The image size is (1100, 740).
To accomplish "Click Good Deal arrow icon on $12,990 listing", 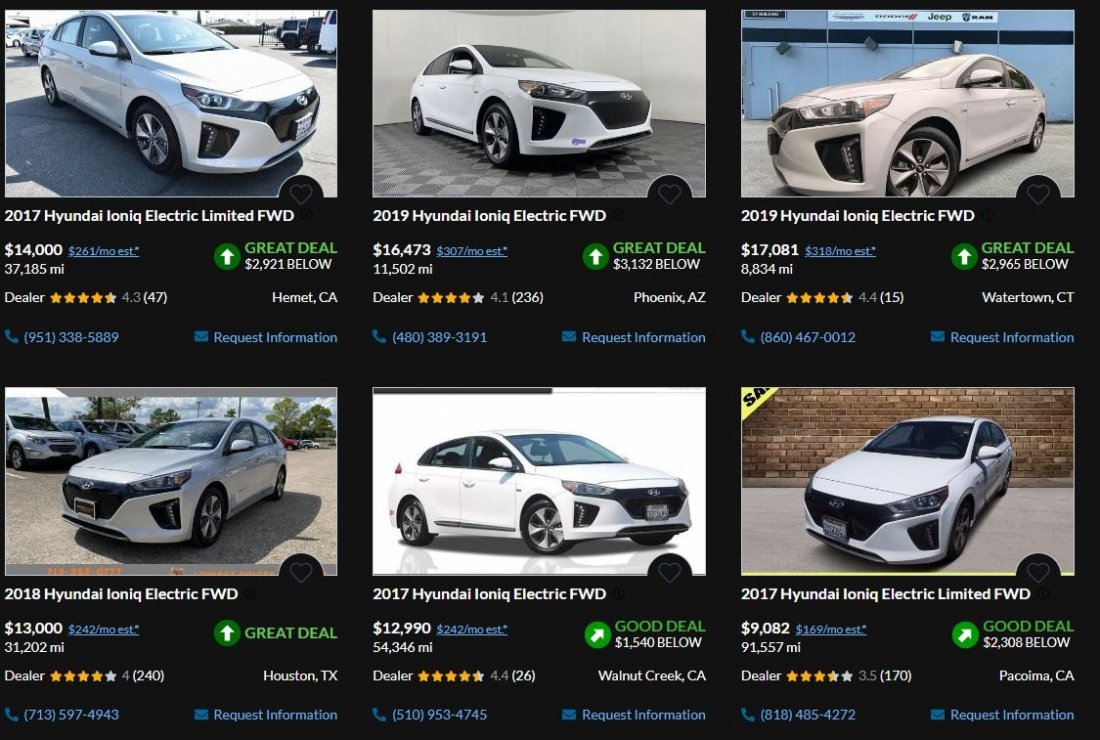I will coord(596,634).
